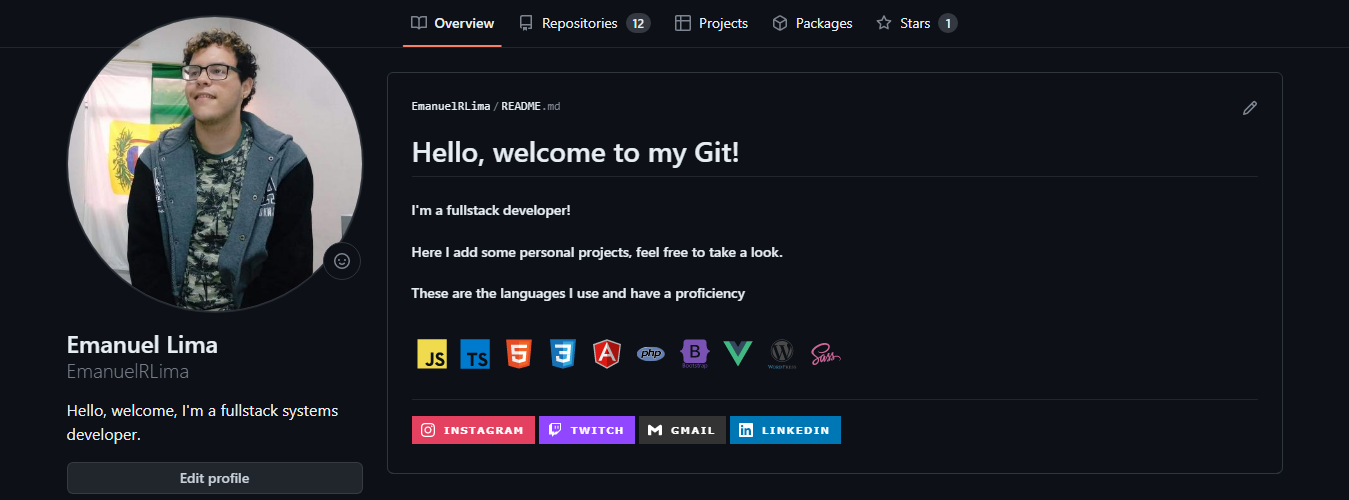Click the bio text "fullstack systems developer"
The height and width of the screenshot is (500, 1349).
point(203,423)
